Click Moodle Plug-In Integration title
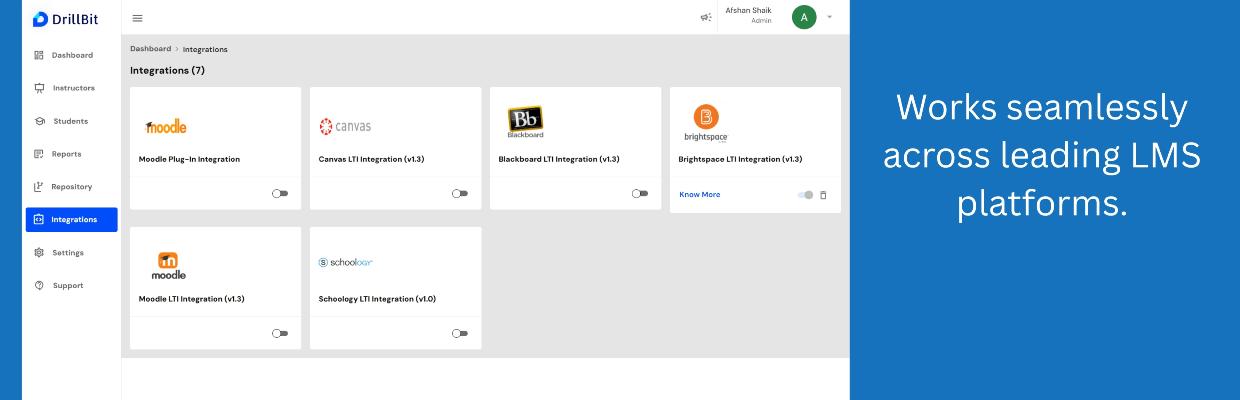Viewport: 1240px width, 400px height. point(189,159)
